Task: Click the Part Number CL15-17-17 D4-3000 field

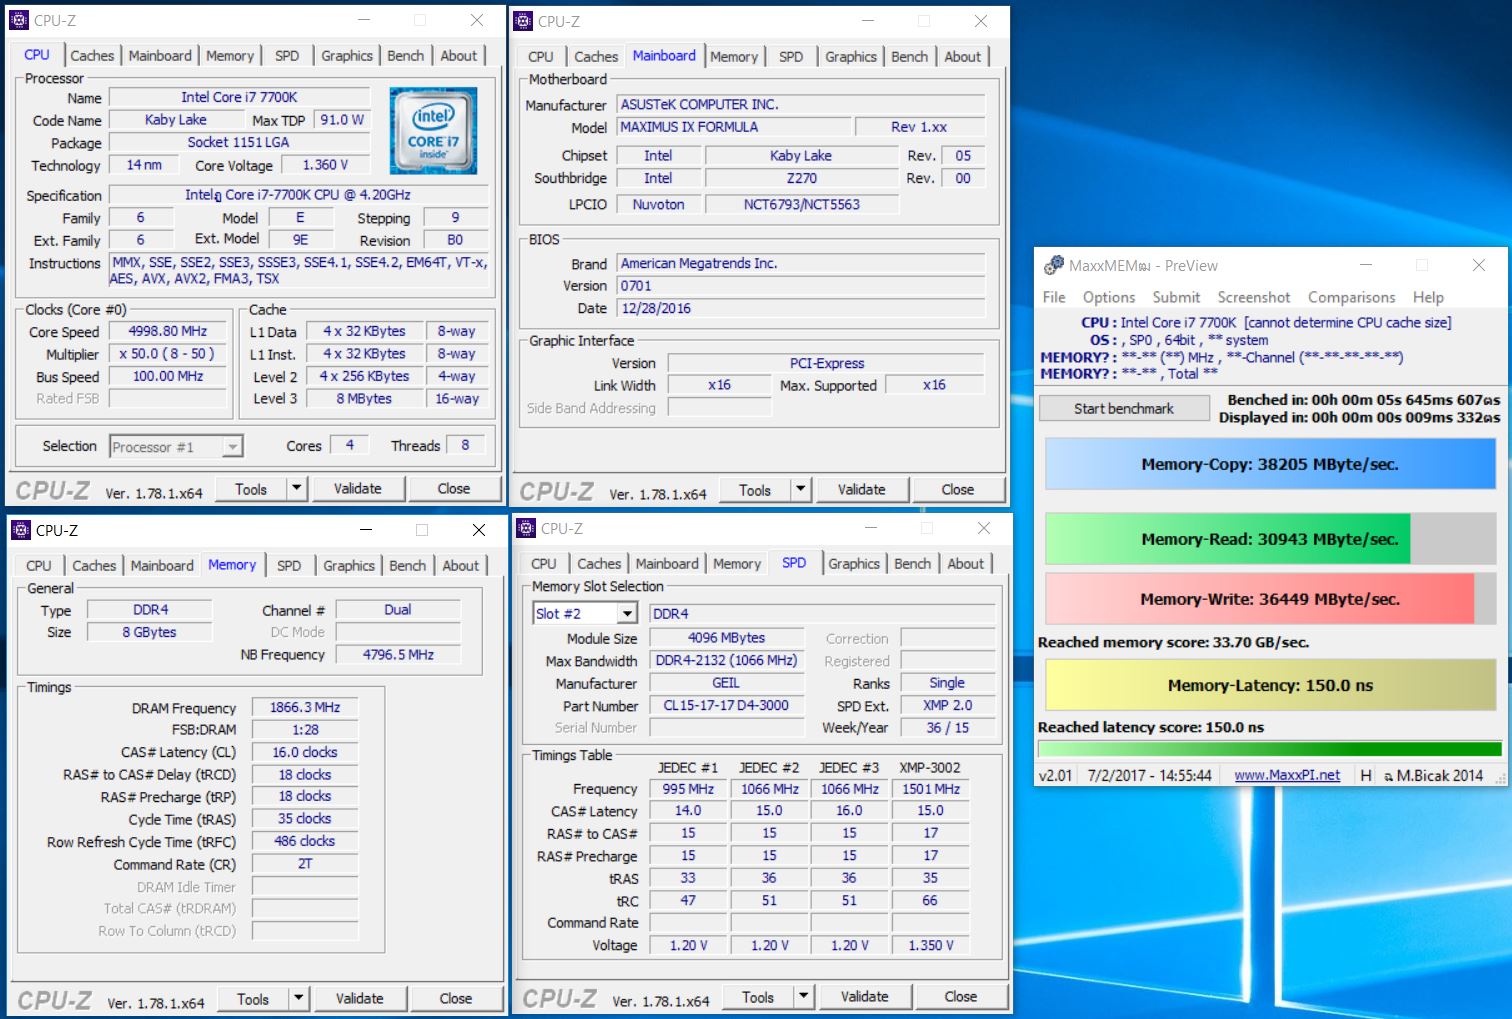Action: tap(726, 705)
